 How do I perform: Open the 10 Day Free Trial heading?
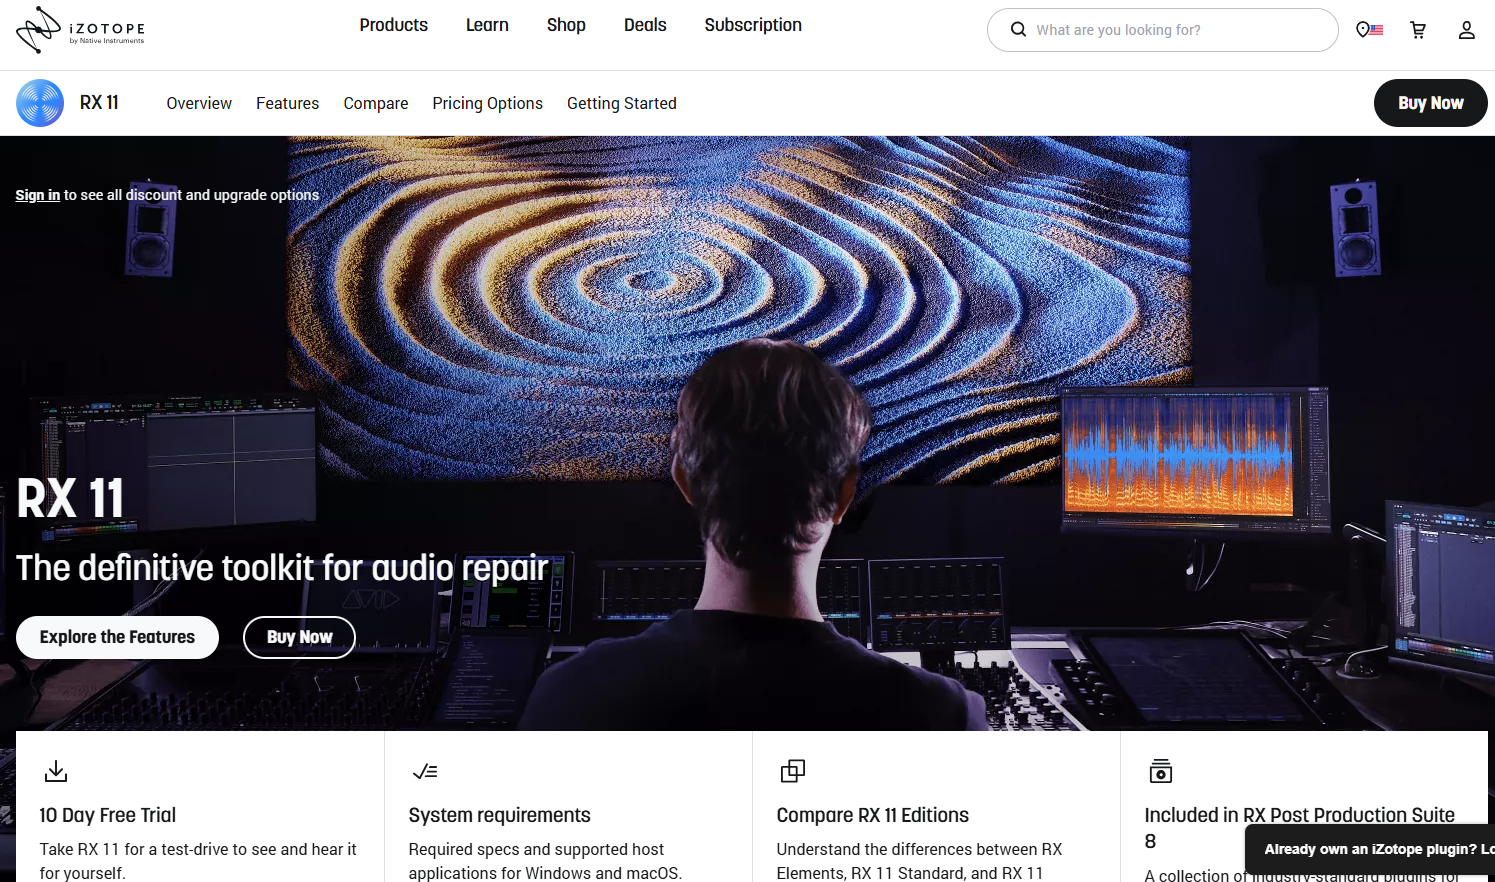[108, 815]
